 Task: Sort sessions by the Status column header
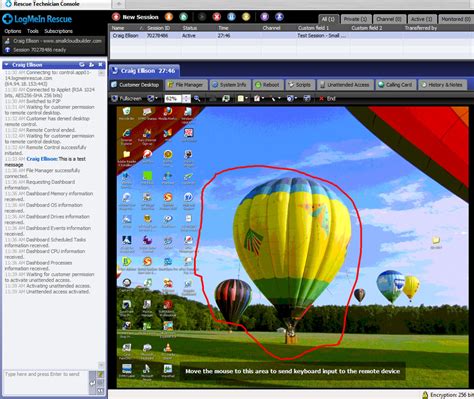click(x=190, y=28)
